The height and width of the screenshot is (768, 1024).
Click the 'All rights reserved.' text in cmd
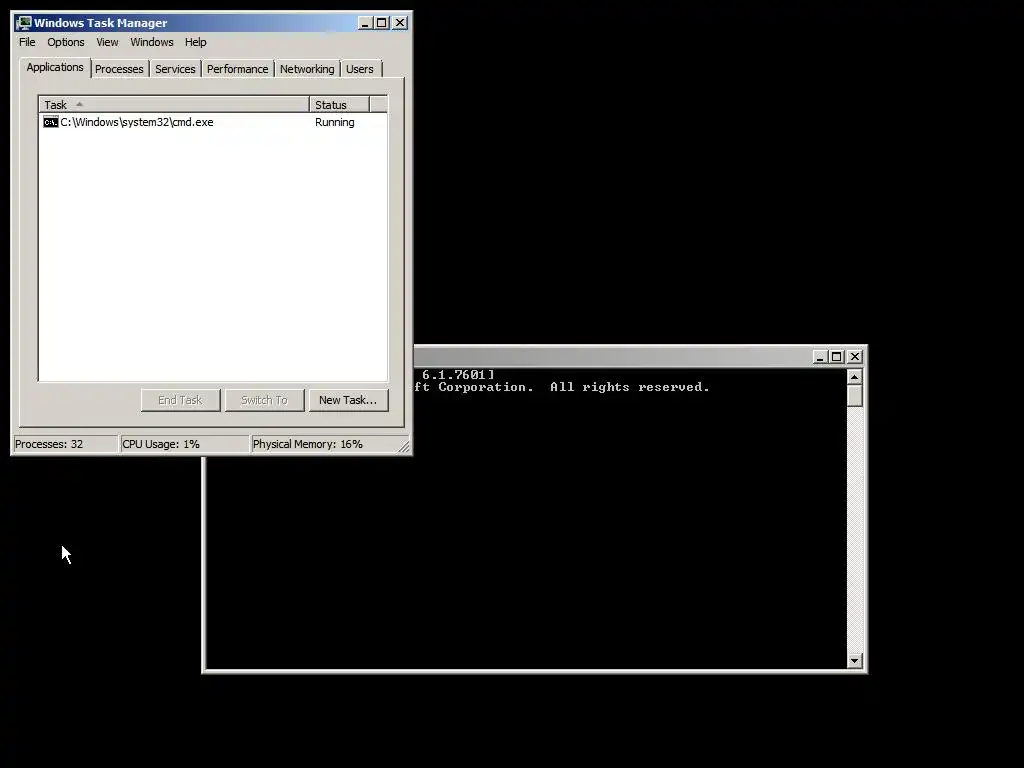630,387
